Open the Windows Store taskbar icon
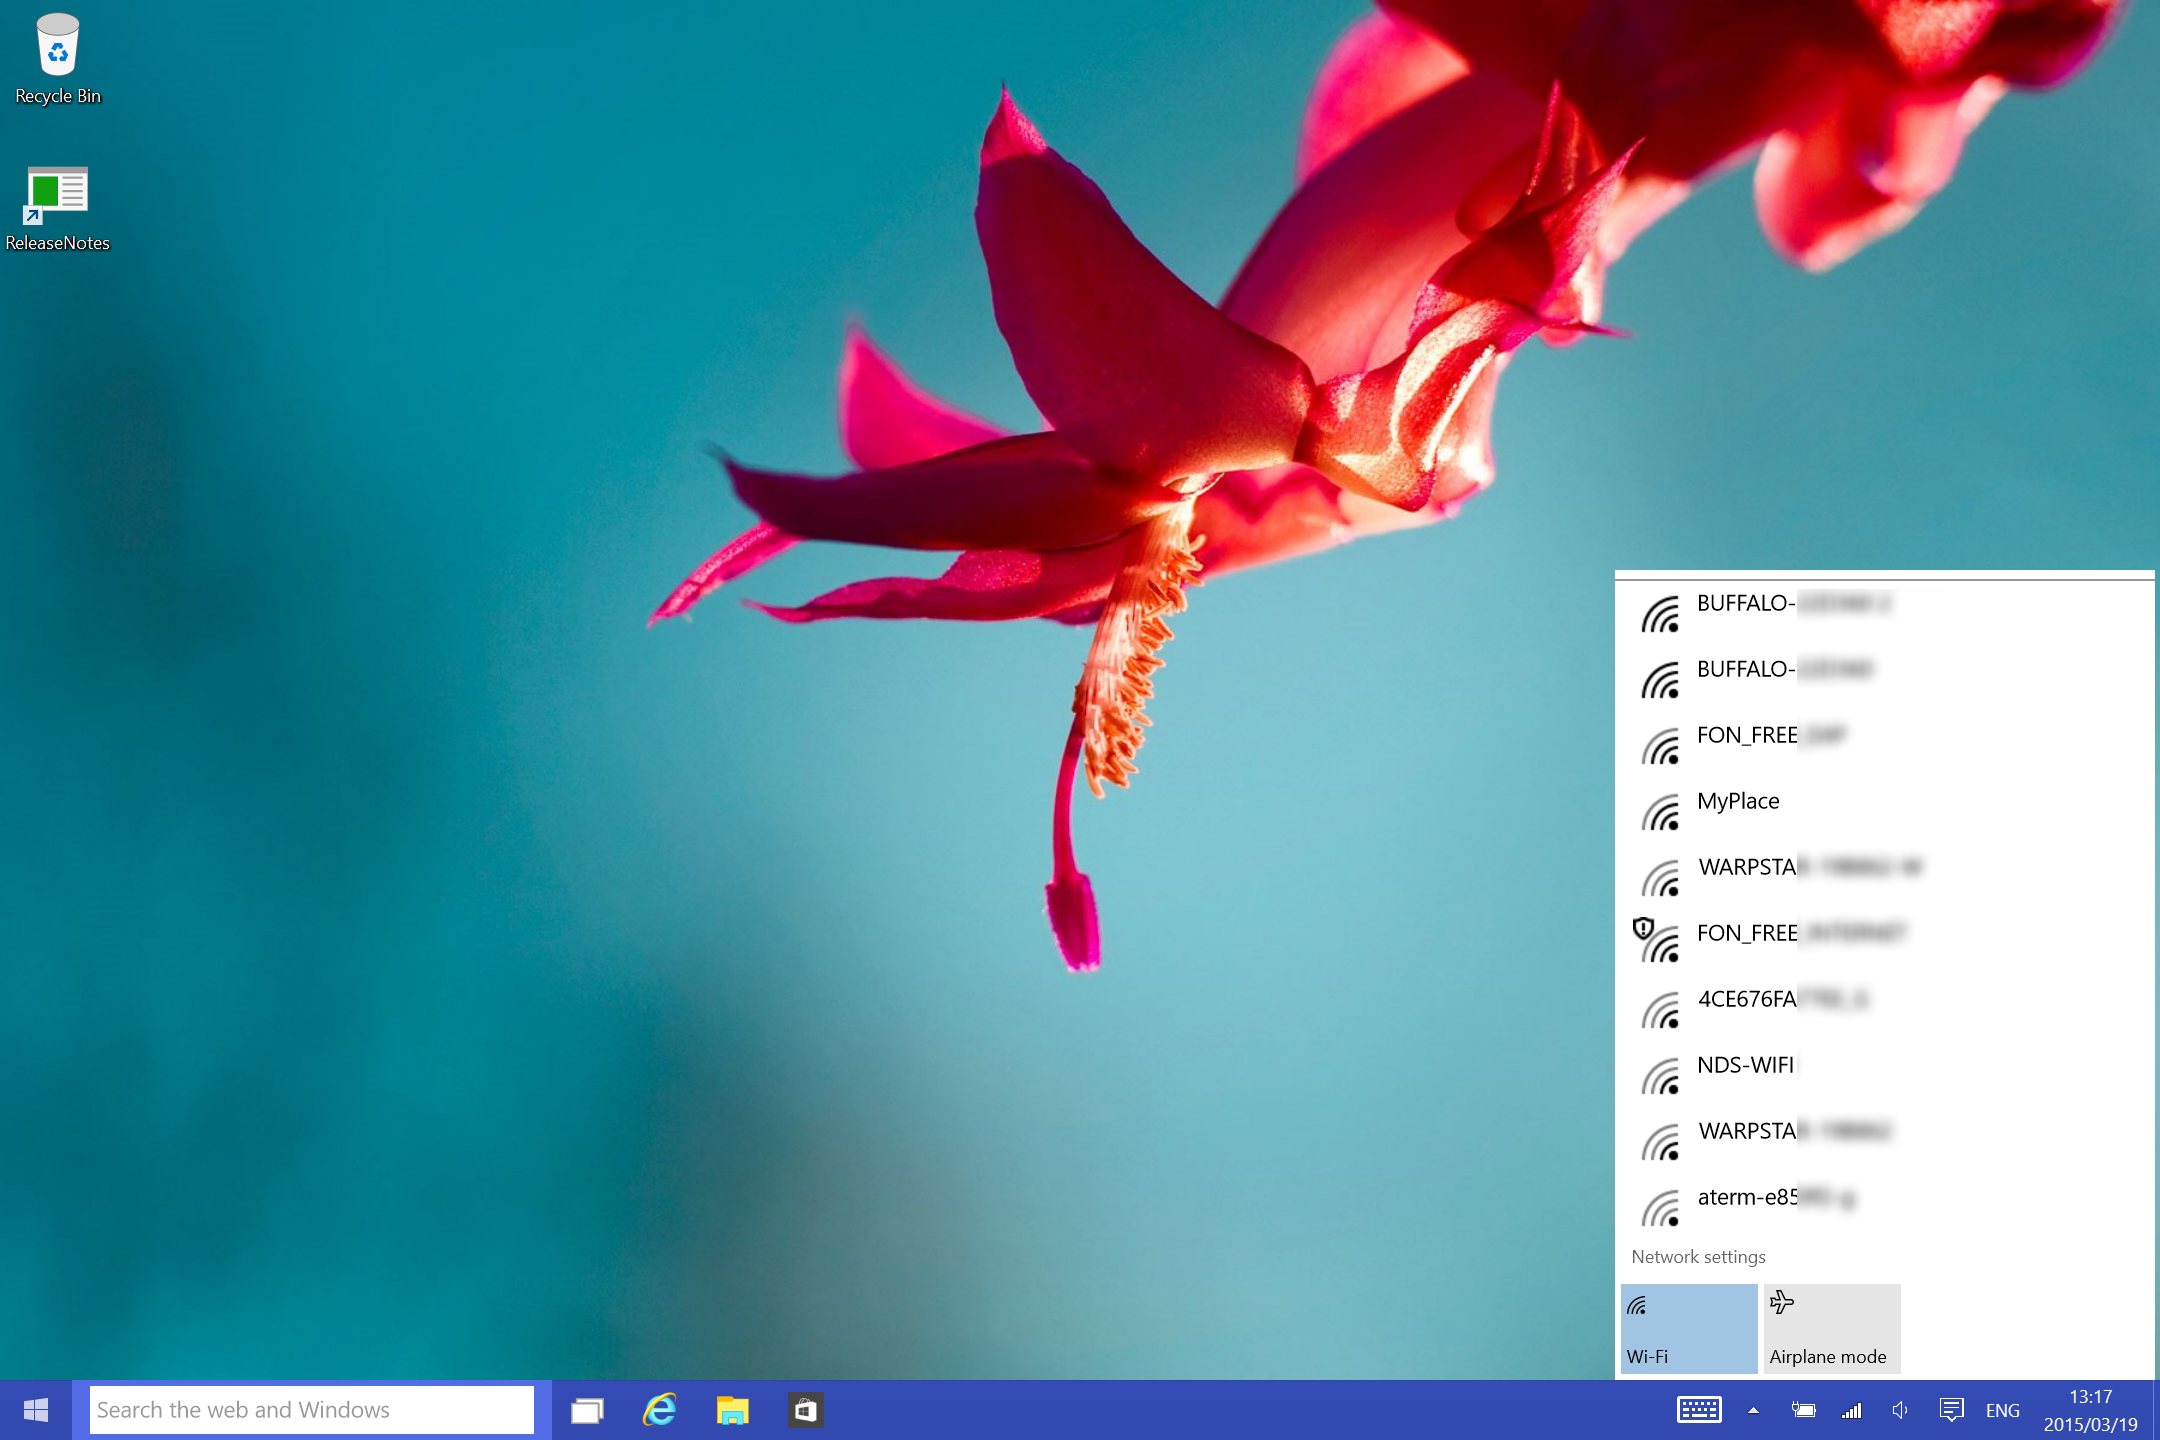The image size is (2160, 1440). pos(806,1410)
